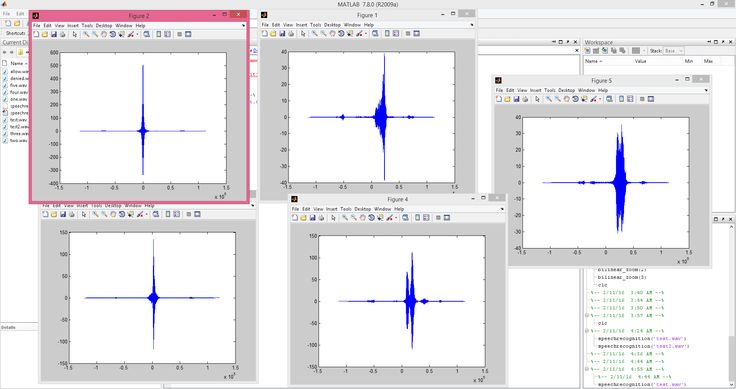
Task: Select the Edit Plot arrow in Figure 5
Action: pyautogui.click(x=537, y=99)
